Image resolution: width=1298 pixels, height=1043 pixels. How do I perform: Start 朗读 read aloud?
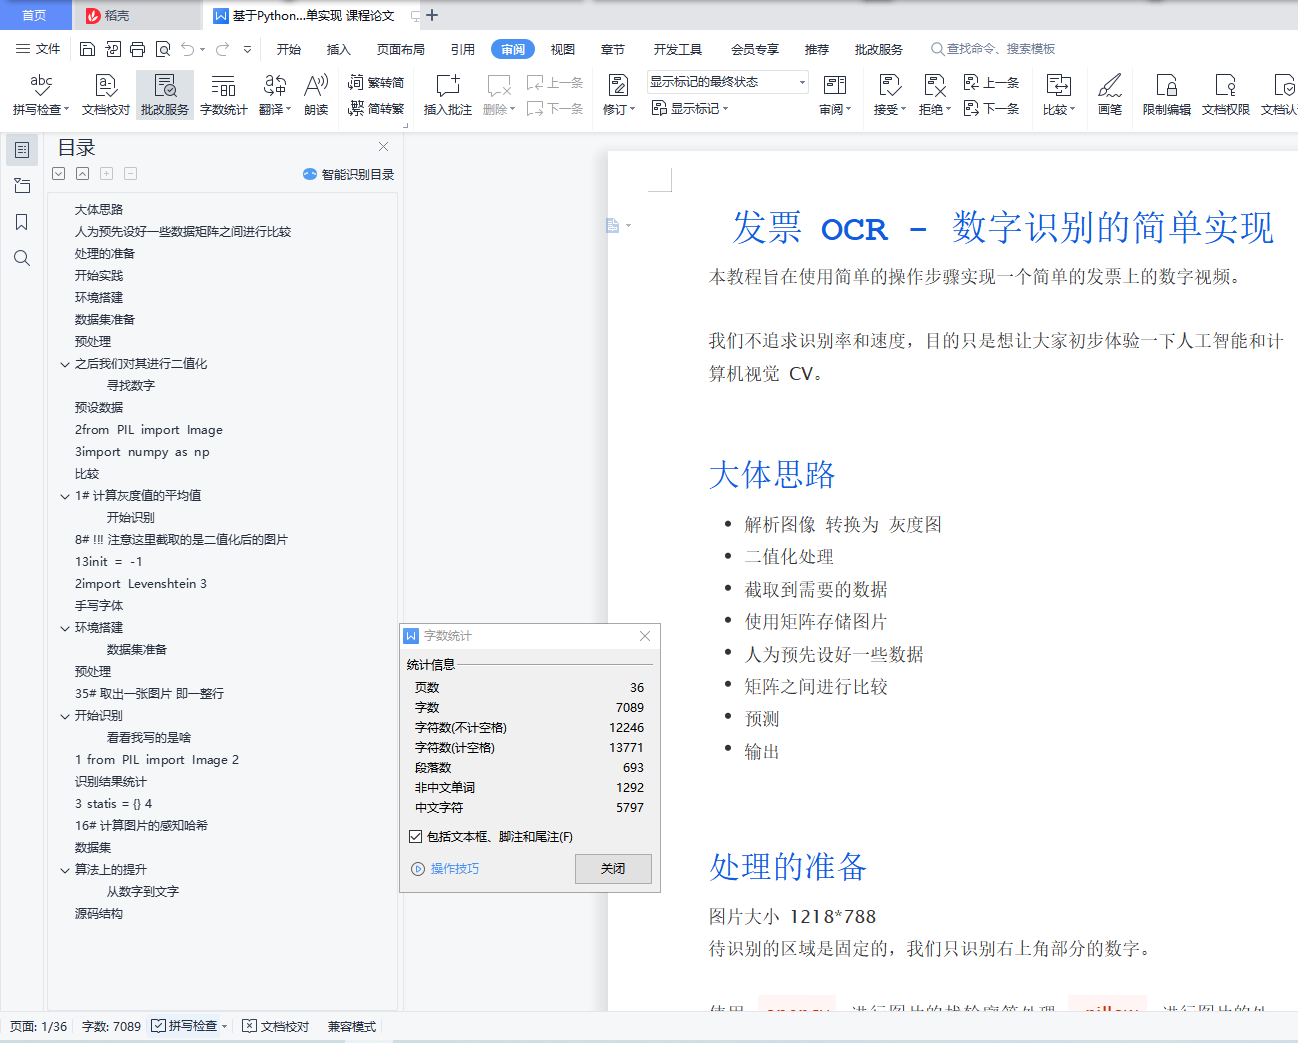click(316, 95)
